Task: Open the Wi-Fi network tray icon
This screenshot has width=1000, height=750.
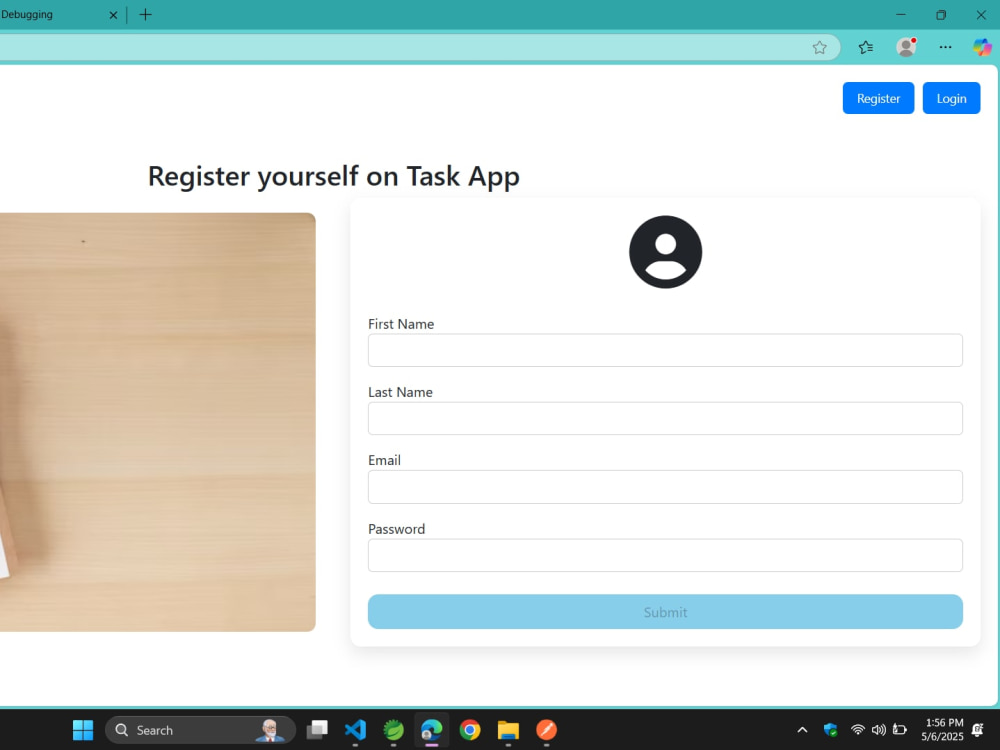Action: click(x=858, y=730)
